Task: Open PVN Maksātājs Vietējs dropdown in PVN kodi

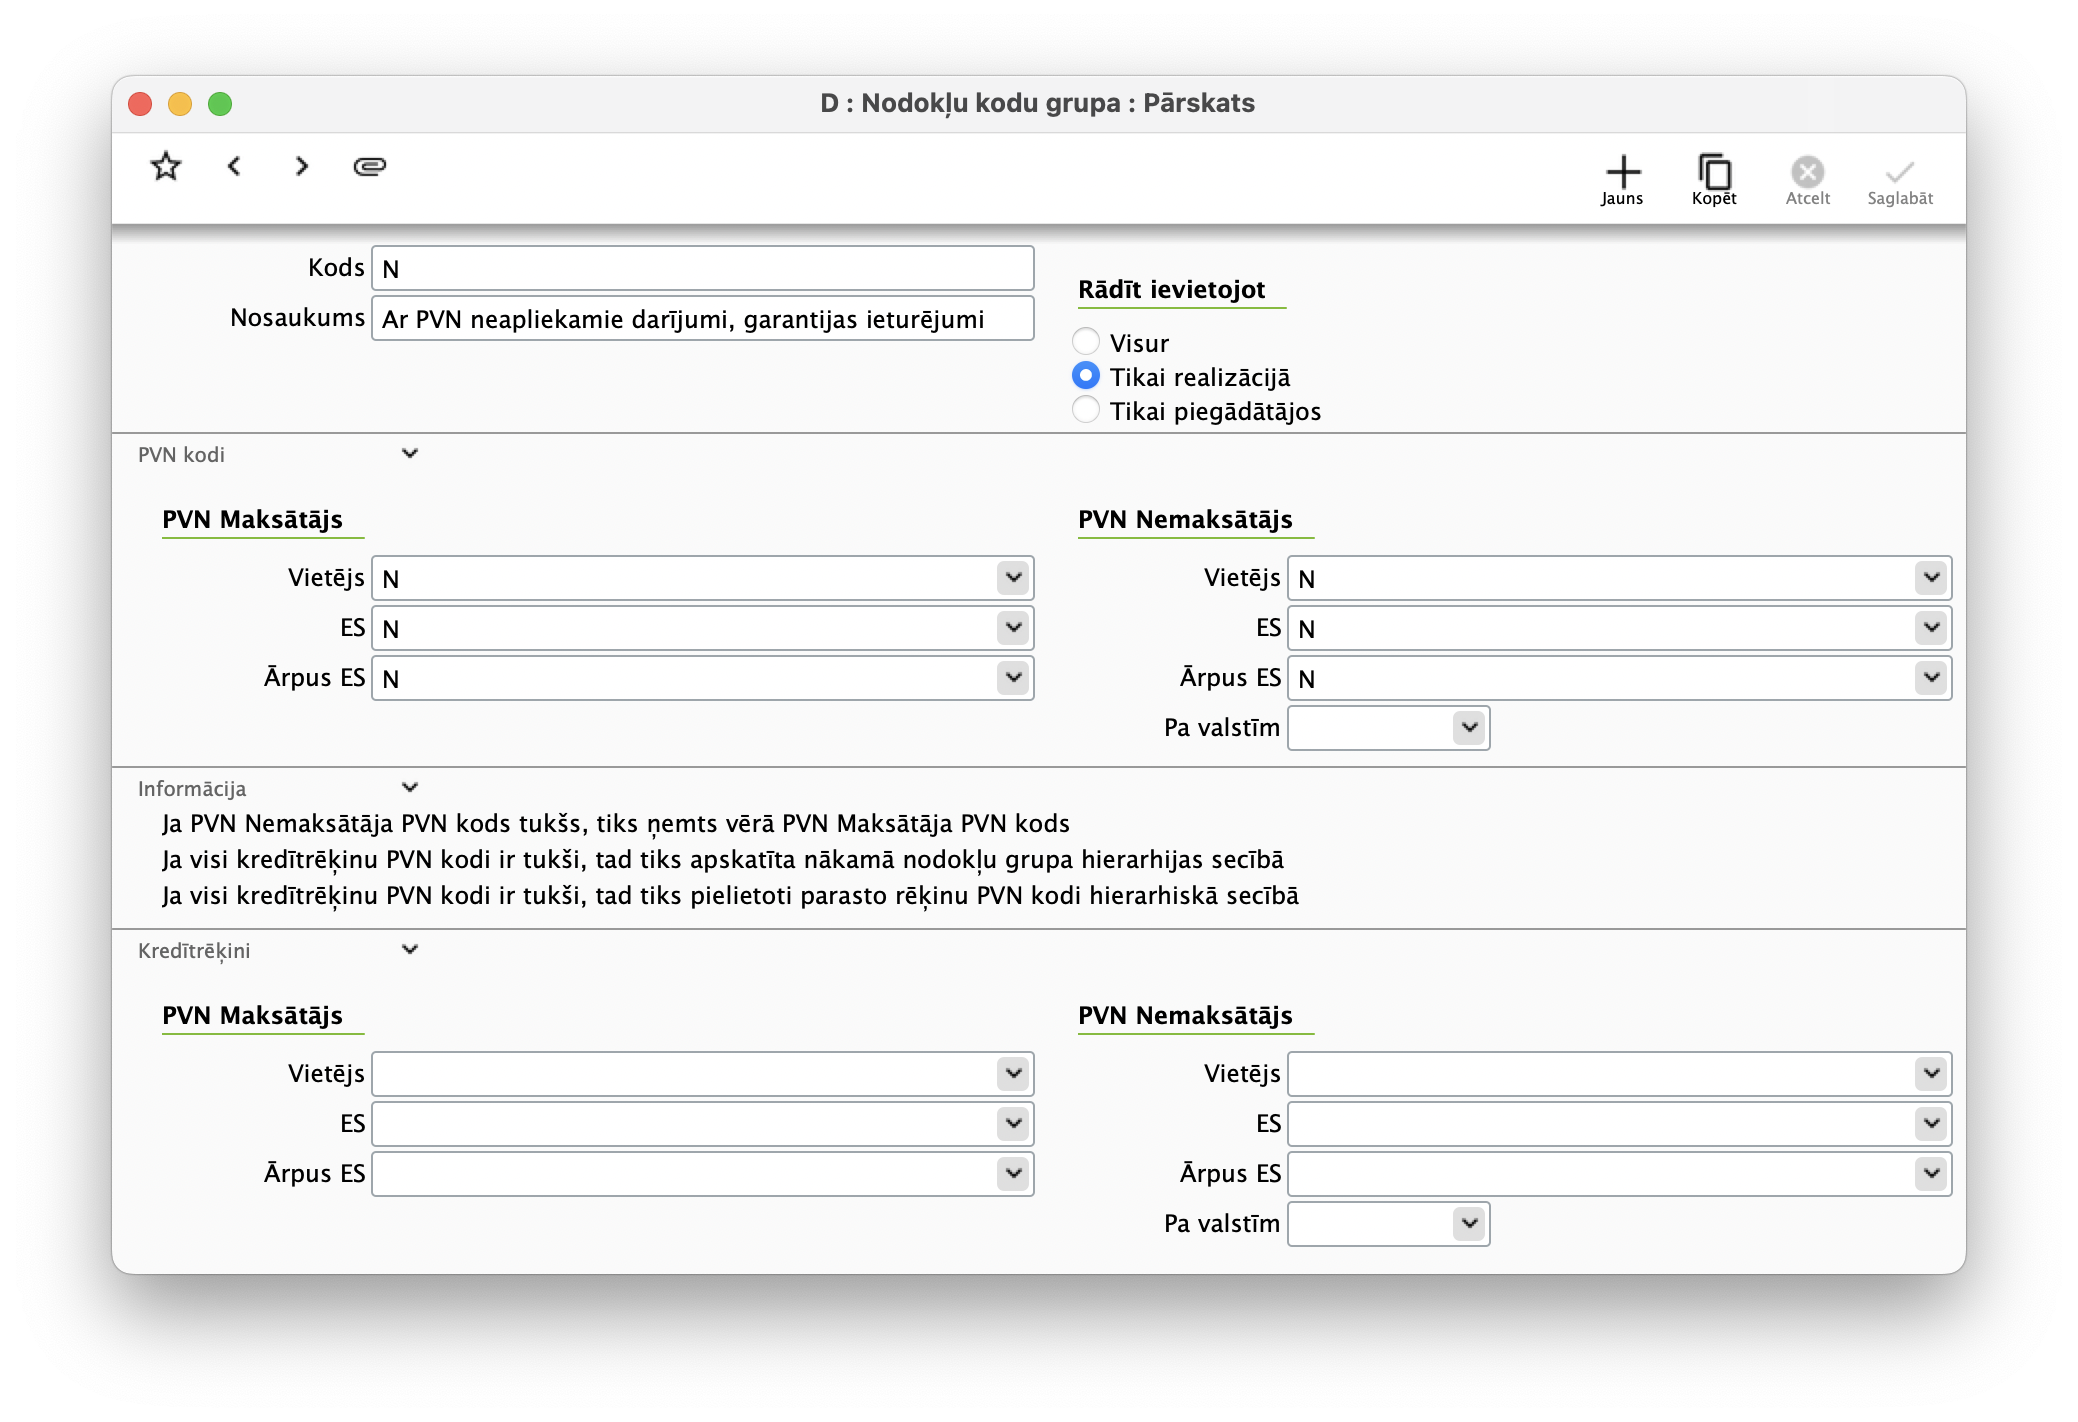Action: point(1013,578)
